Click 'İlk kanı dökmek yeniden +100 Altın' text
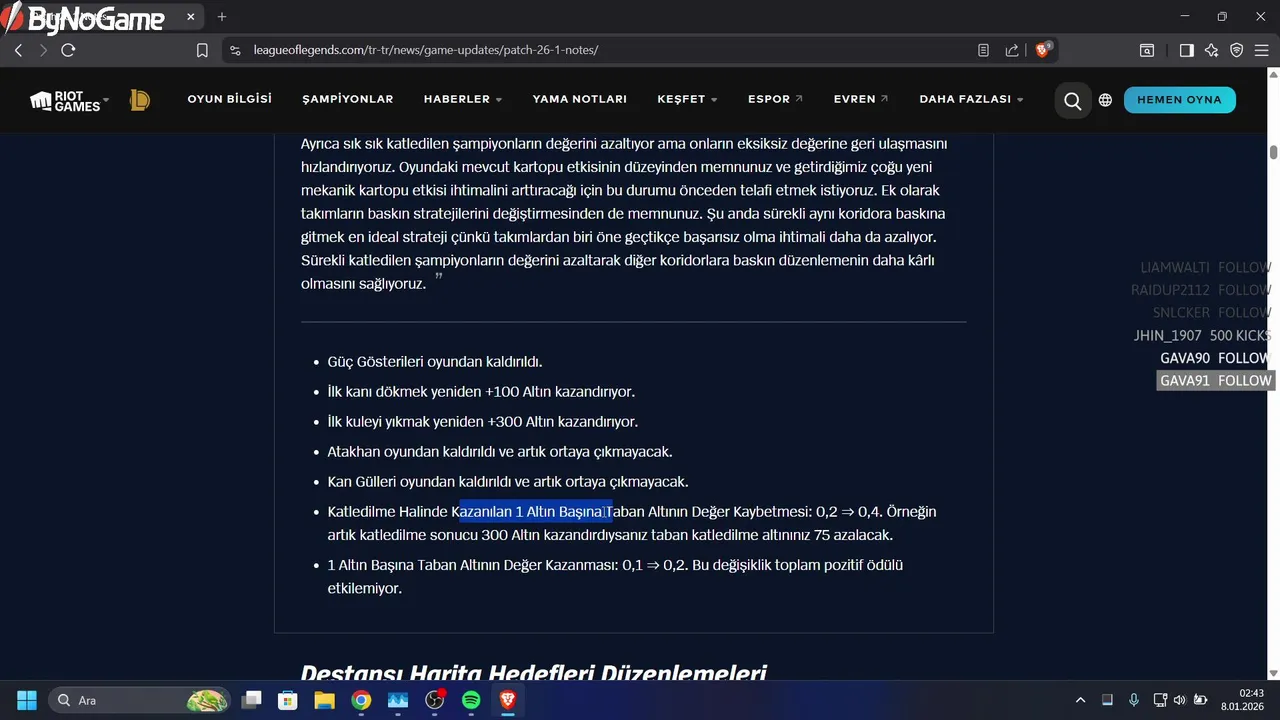Screen dimensions: 1280x720 click(481, 392)
